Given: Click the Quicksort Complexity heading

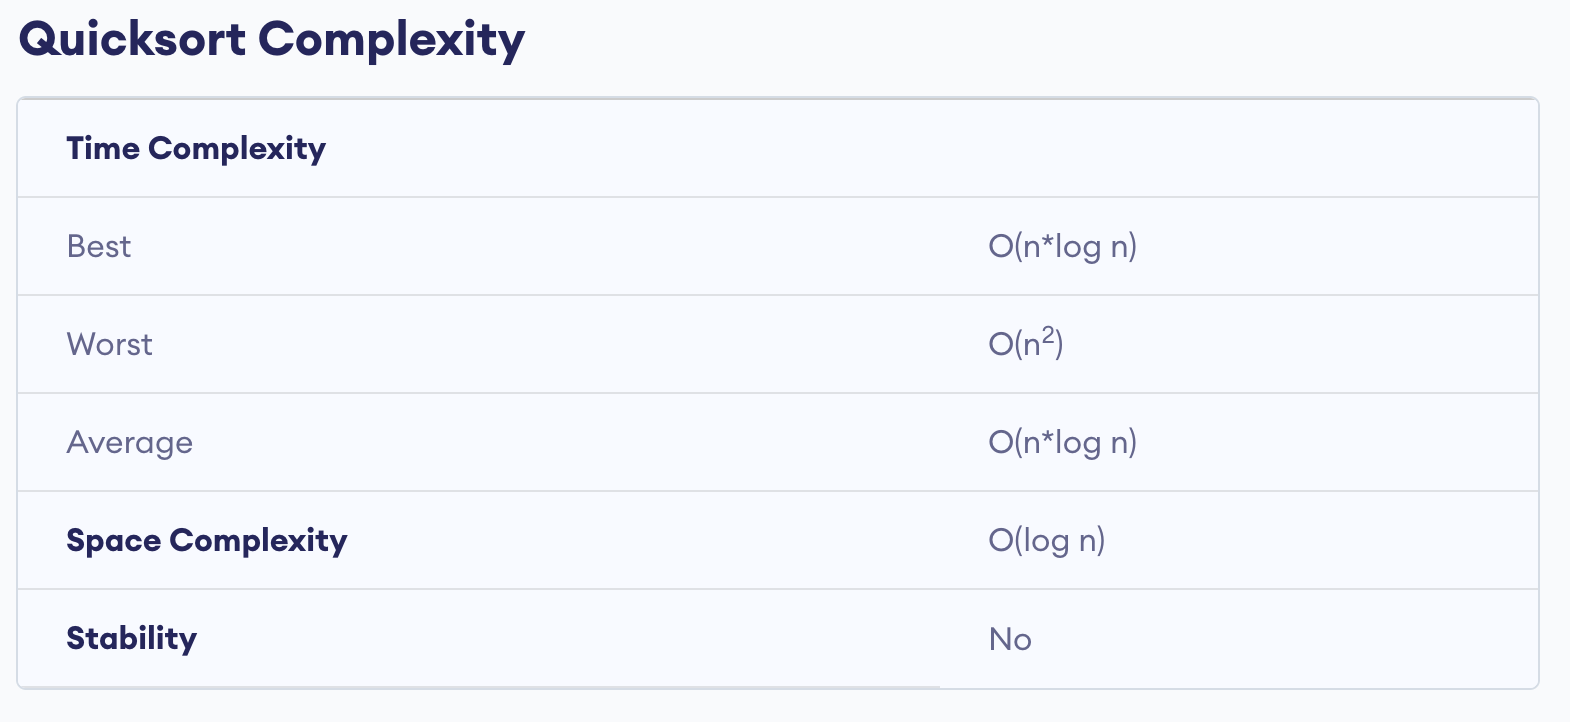Looking at the screenshot, I should 272,40.
